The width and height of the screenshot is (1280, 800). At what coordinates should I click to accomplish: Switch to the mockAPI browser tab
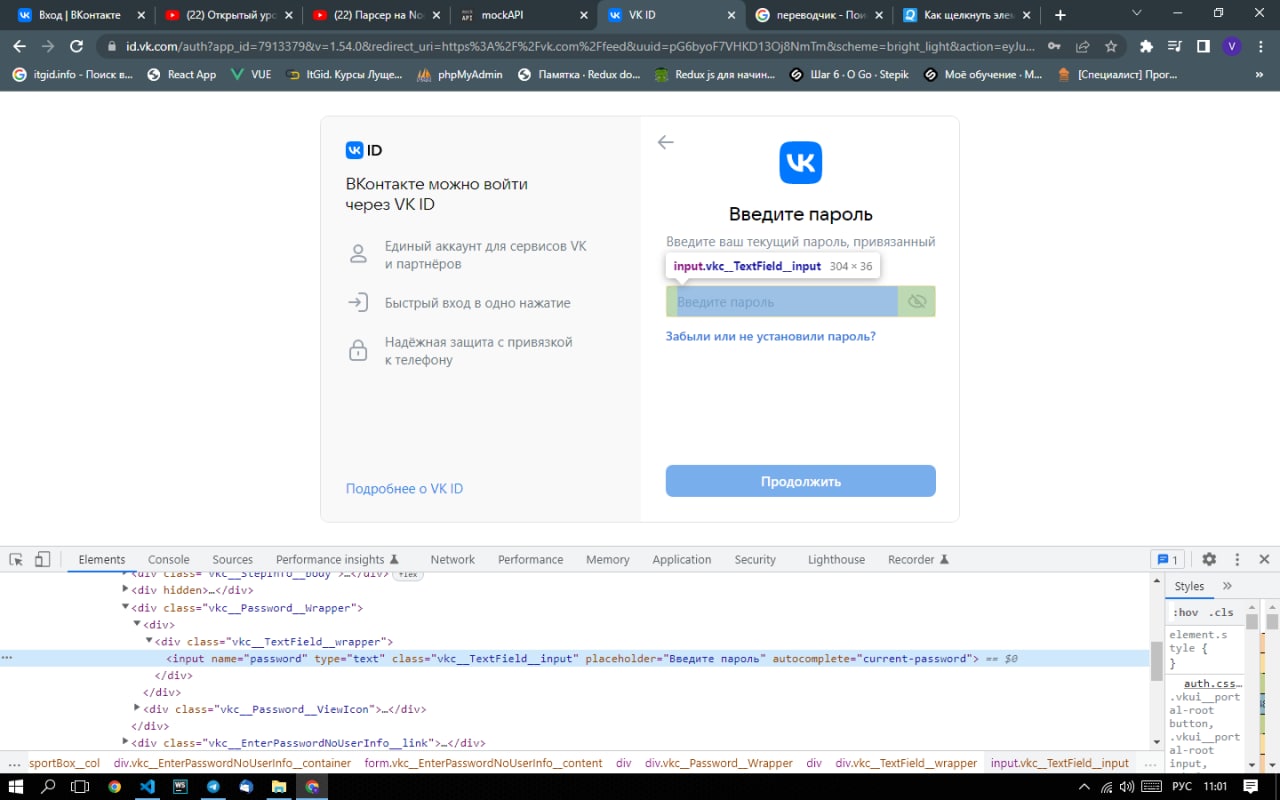click(x=524, y=15)
